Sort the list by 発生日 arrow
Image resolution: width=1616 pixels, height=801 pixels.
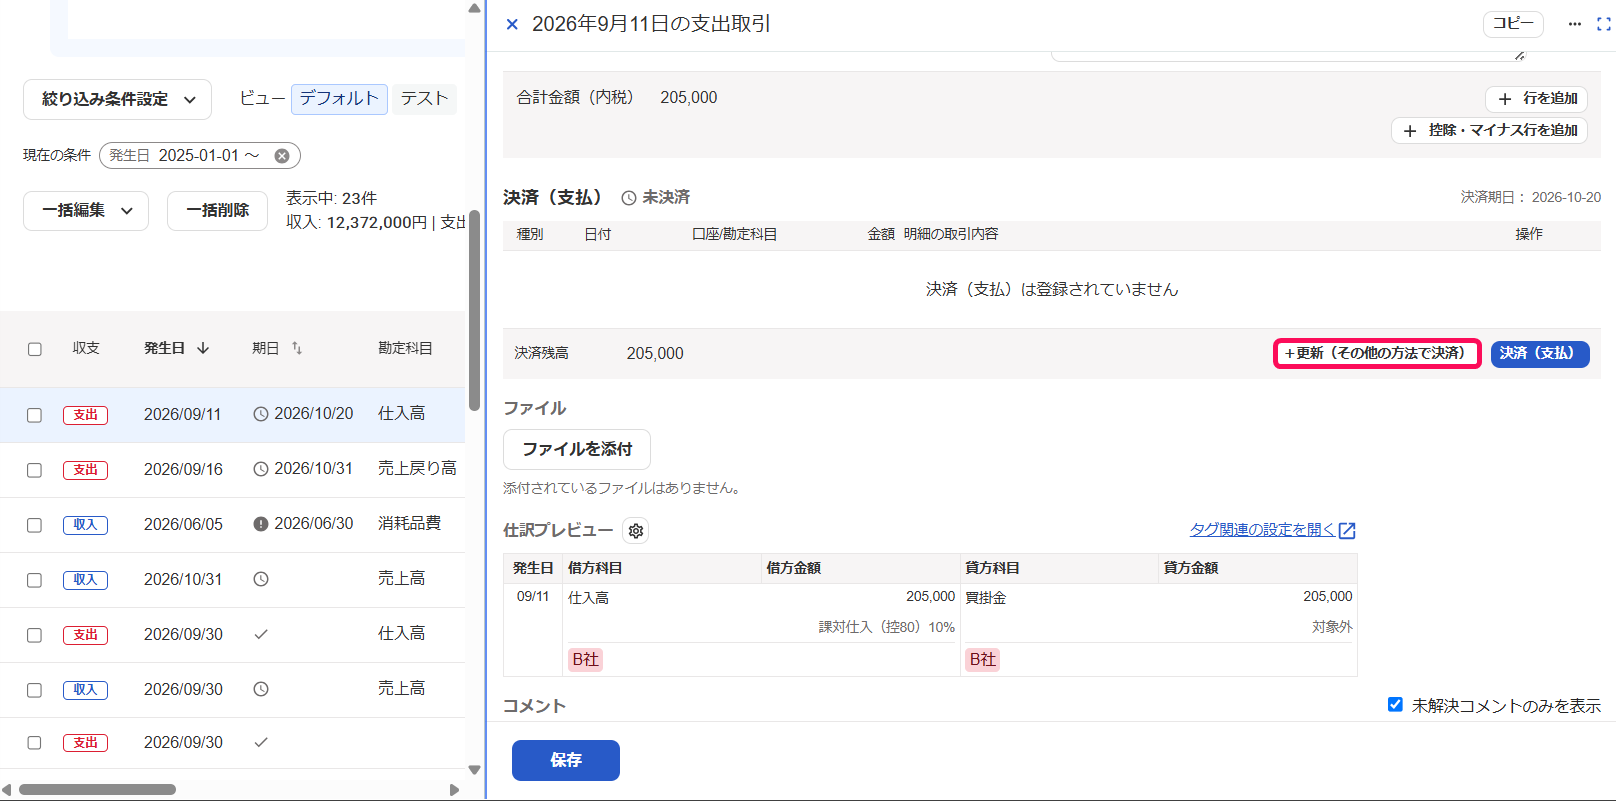click(203, 348)
